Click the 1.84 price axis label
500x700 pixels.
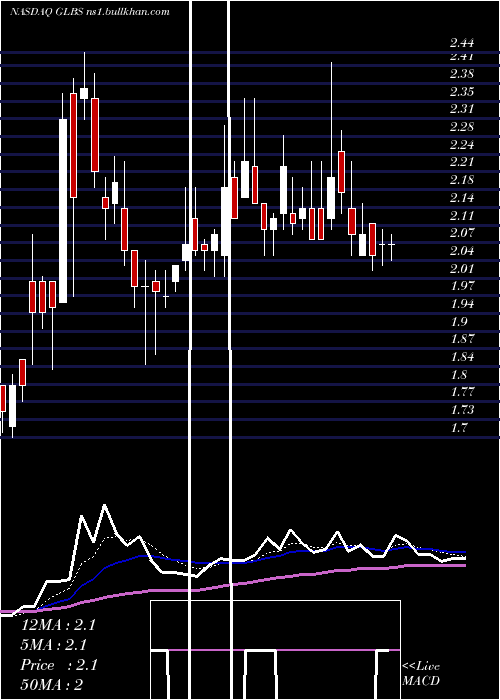(x=462, y=357)
